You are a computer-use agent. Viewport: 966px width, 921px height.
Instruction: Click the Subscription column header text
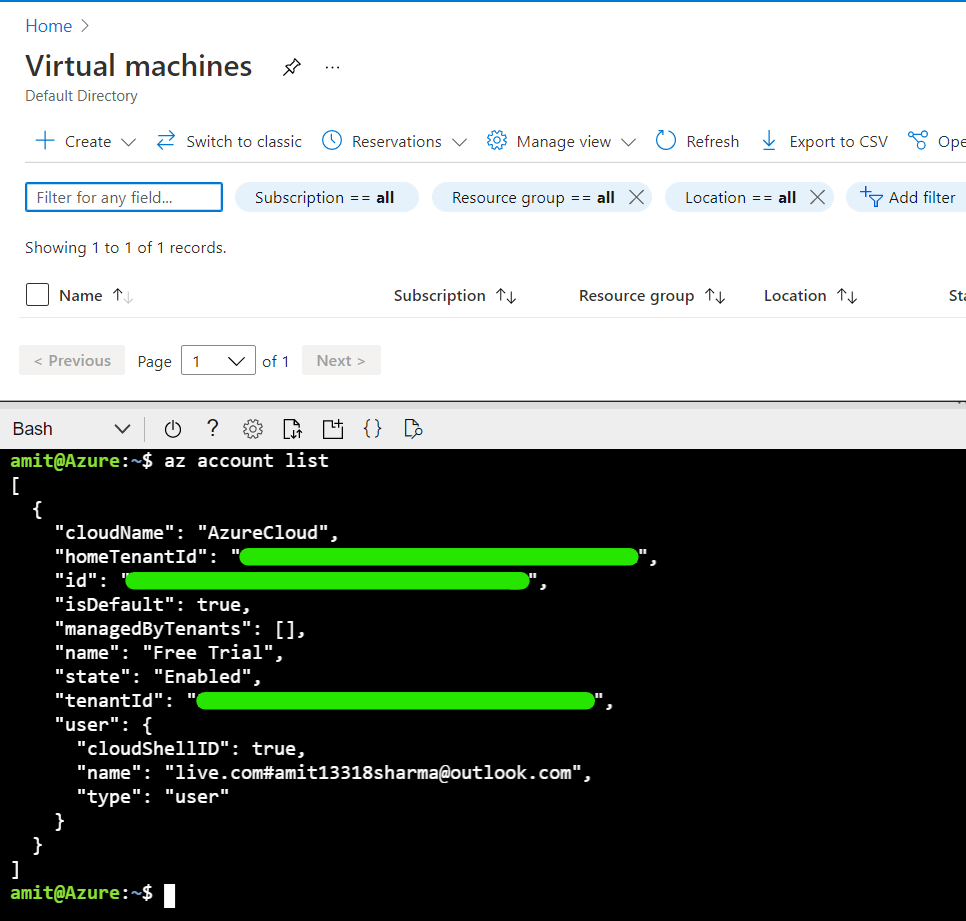pos(439,296)
